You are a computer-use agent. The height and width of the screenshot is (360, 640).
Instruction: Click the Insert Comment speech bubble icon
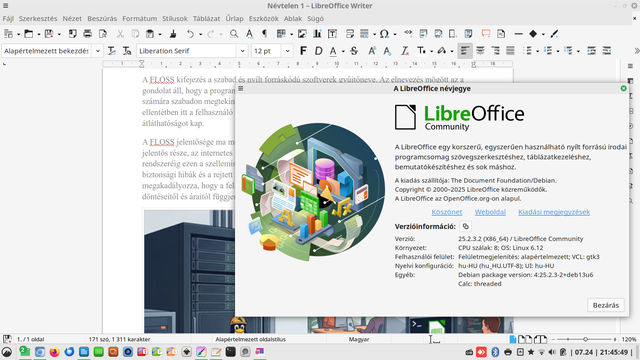(x=486, y=34)
